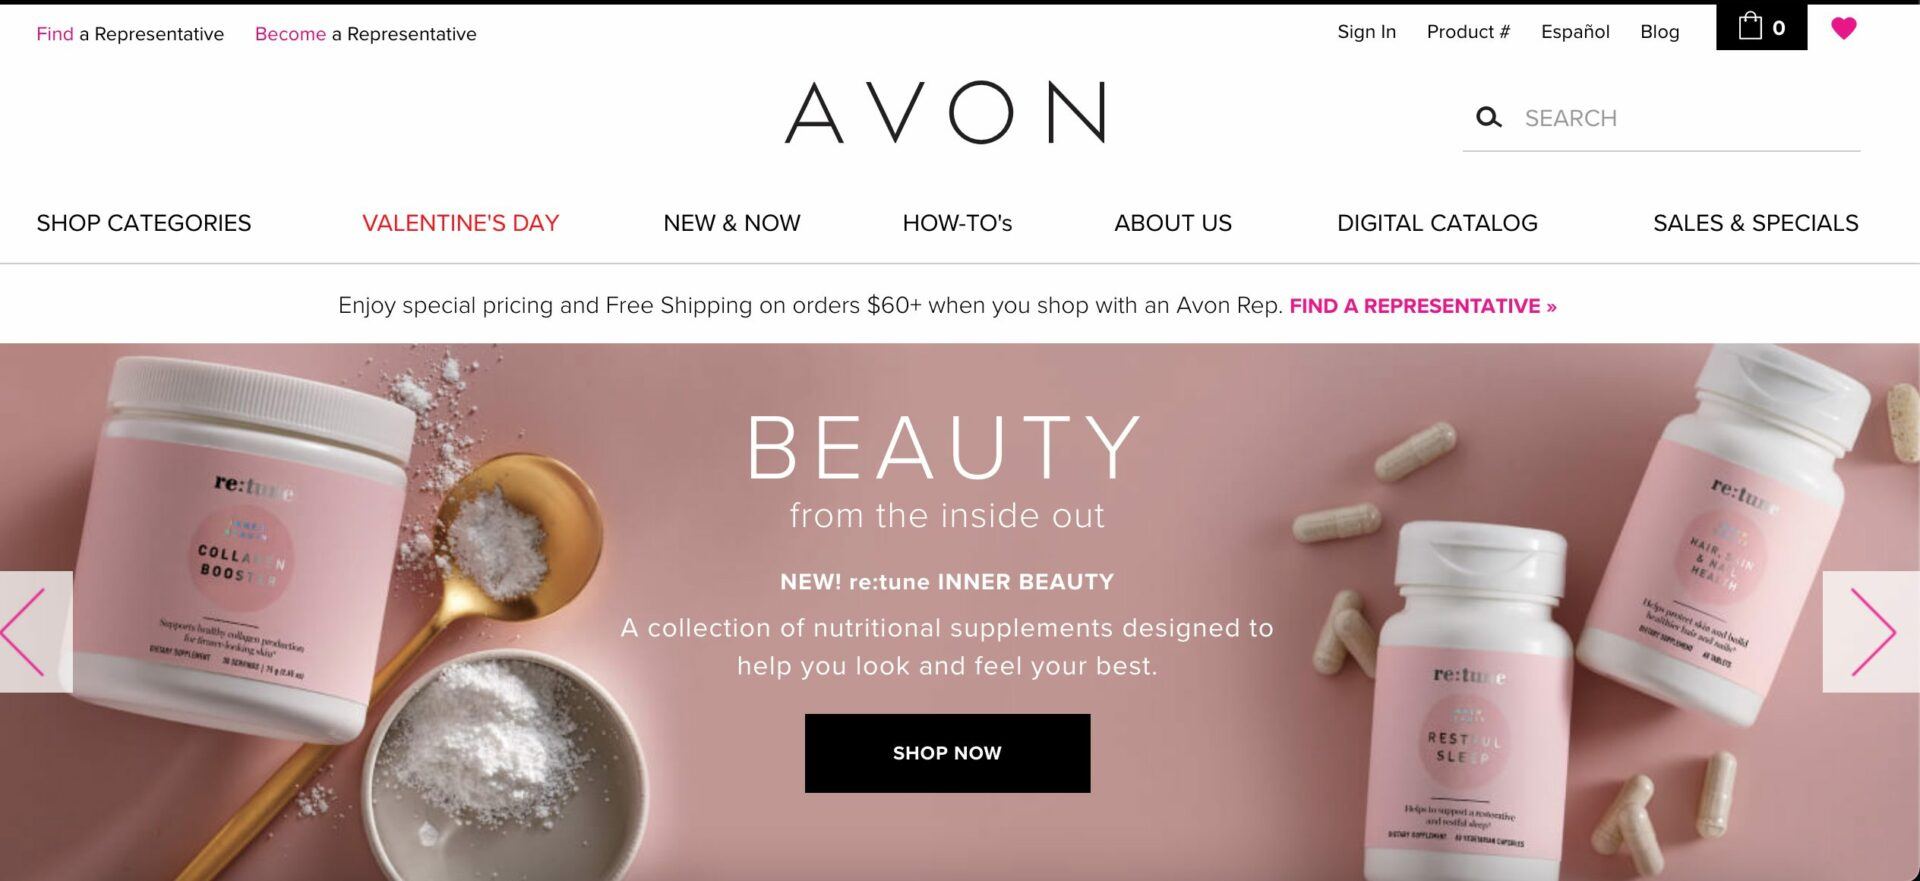Open the Digital Catalog page

(1437, 223)
